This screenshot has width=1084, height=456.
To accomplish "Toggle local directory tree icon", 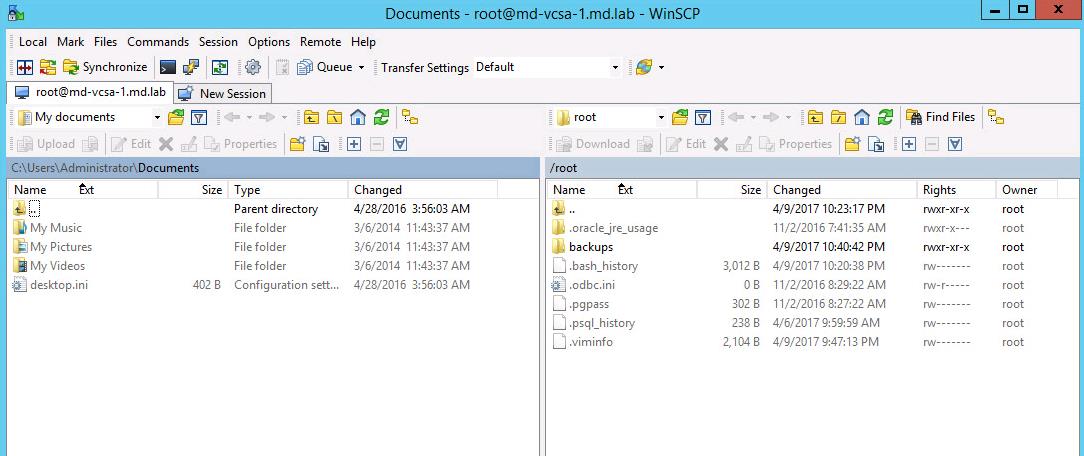I will [x=409, y=117].
